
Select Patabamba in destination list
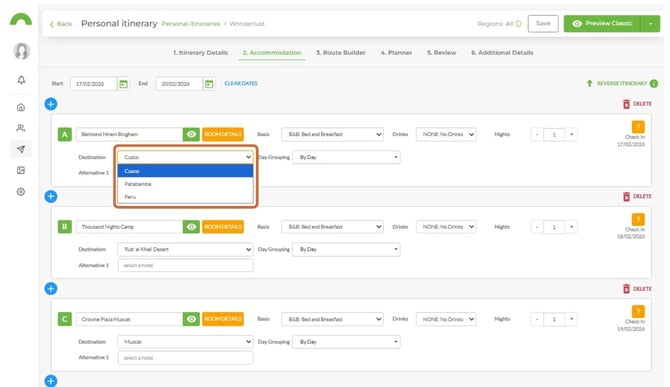(185, 184)
